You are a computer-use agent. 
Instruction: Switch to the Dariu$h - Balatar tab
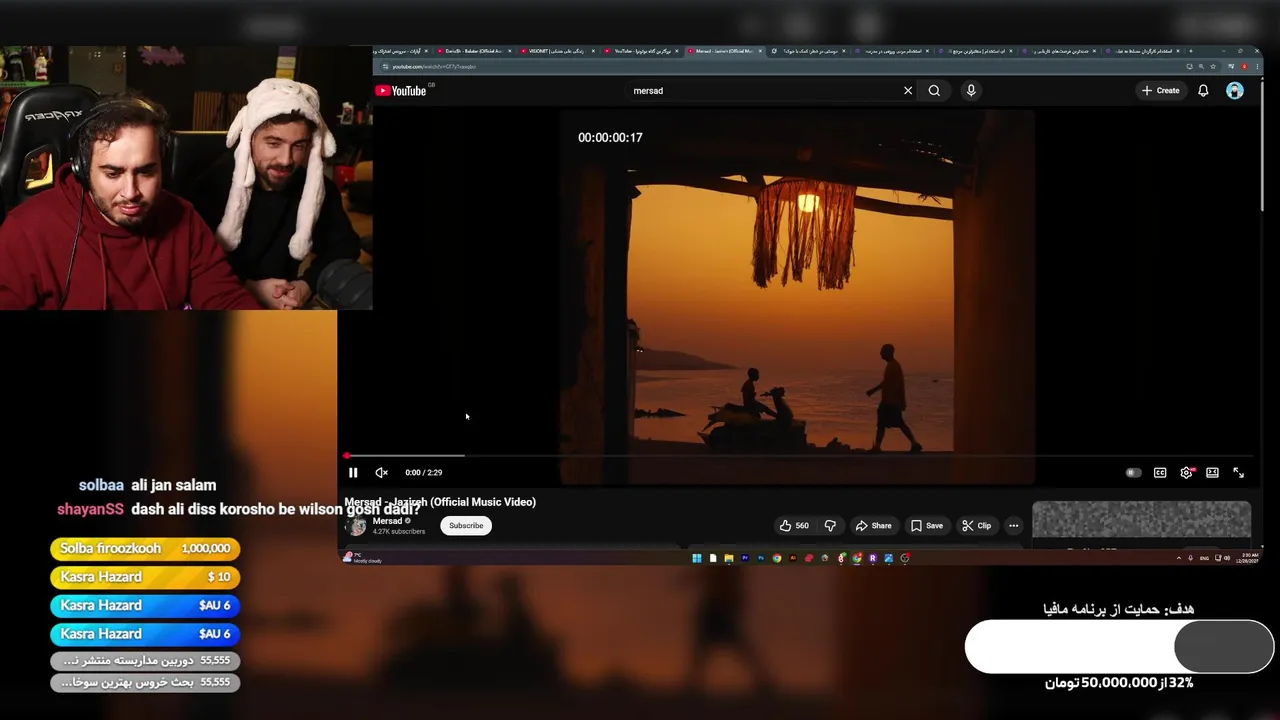point(473,51)
